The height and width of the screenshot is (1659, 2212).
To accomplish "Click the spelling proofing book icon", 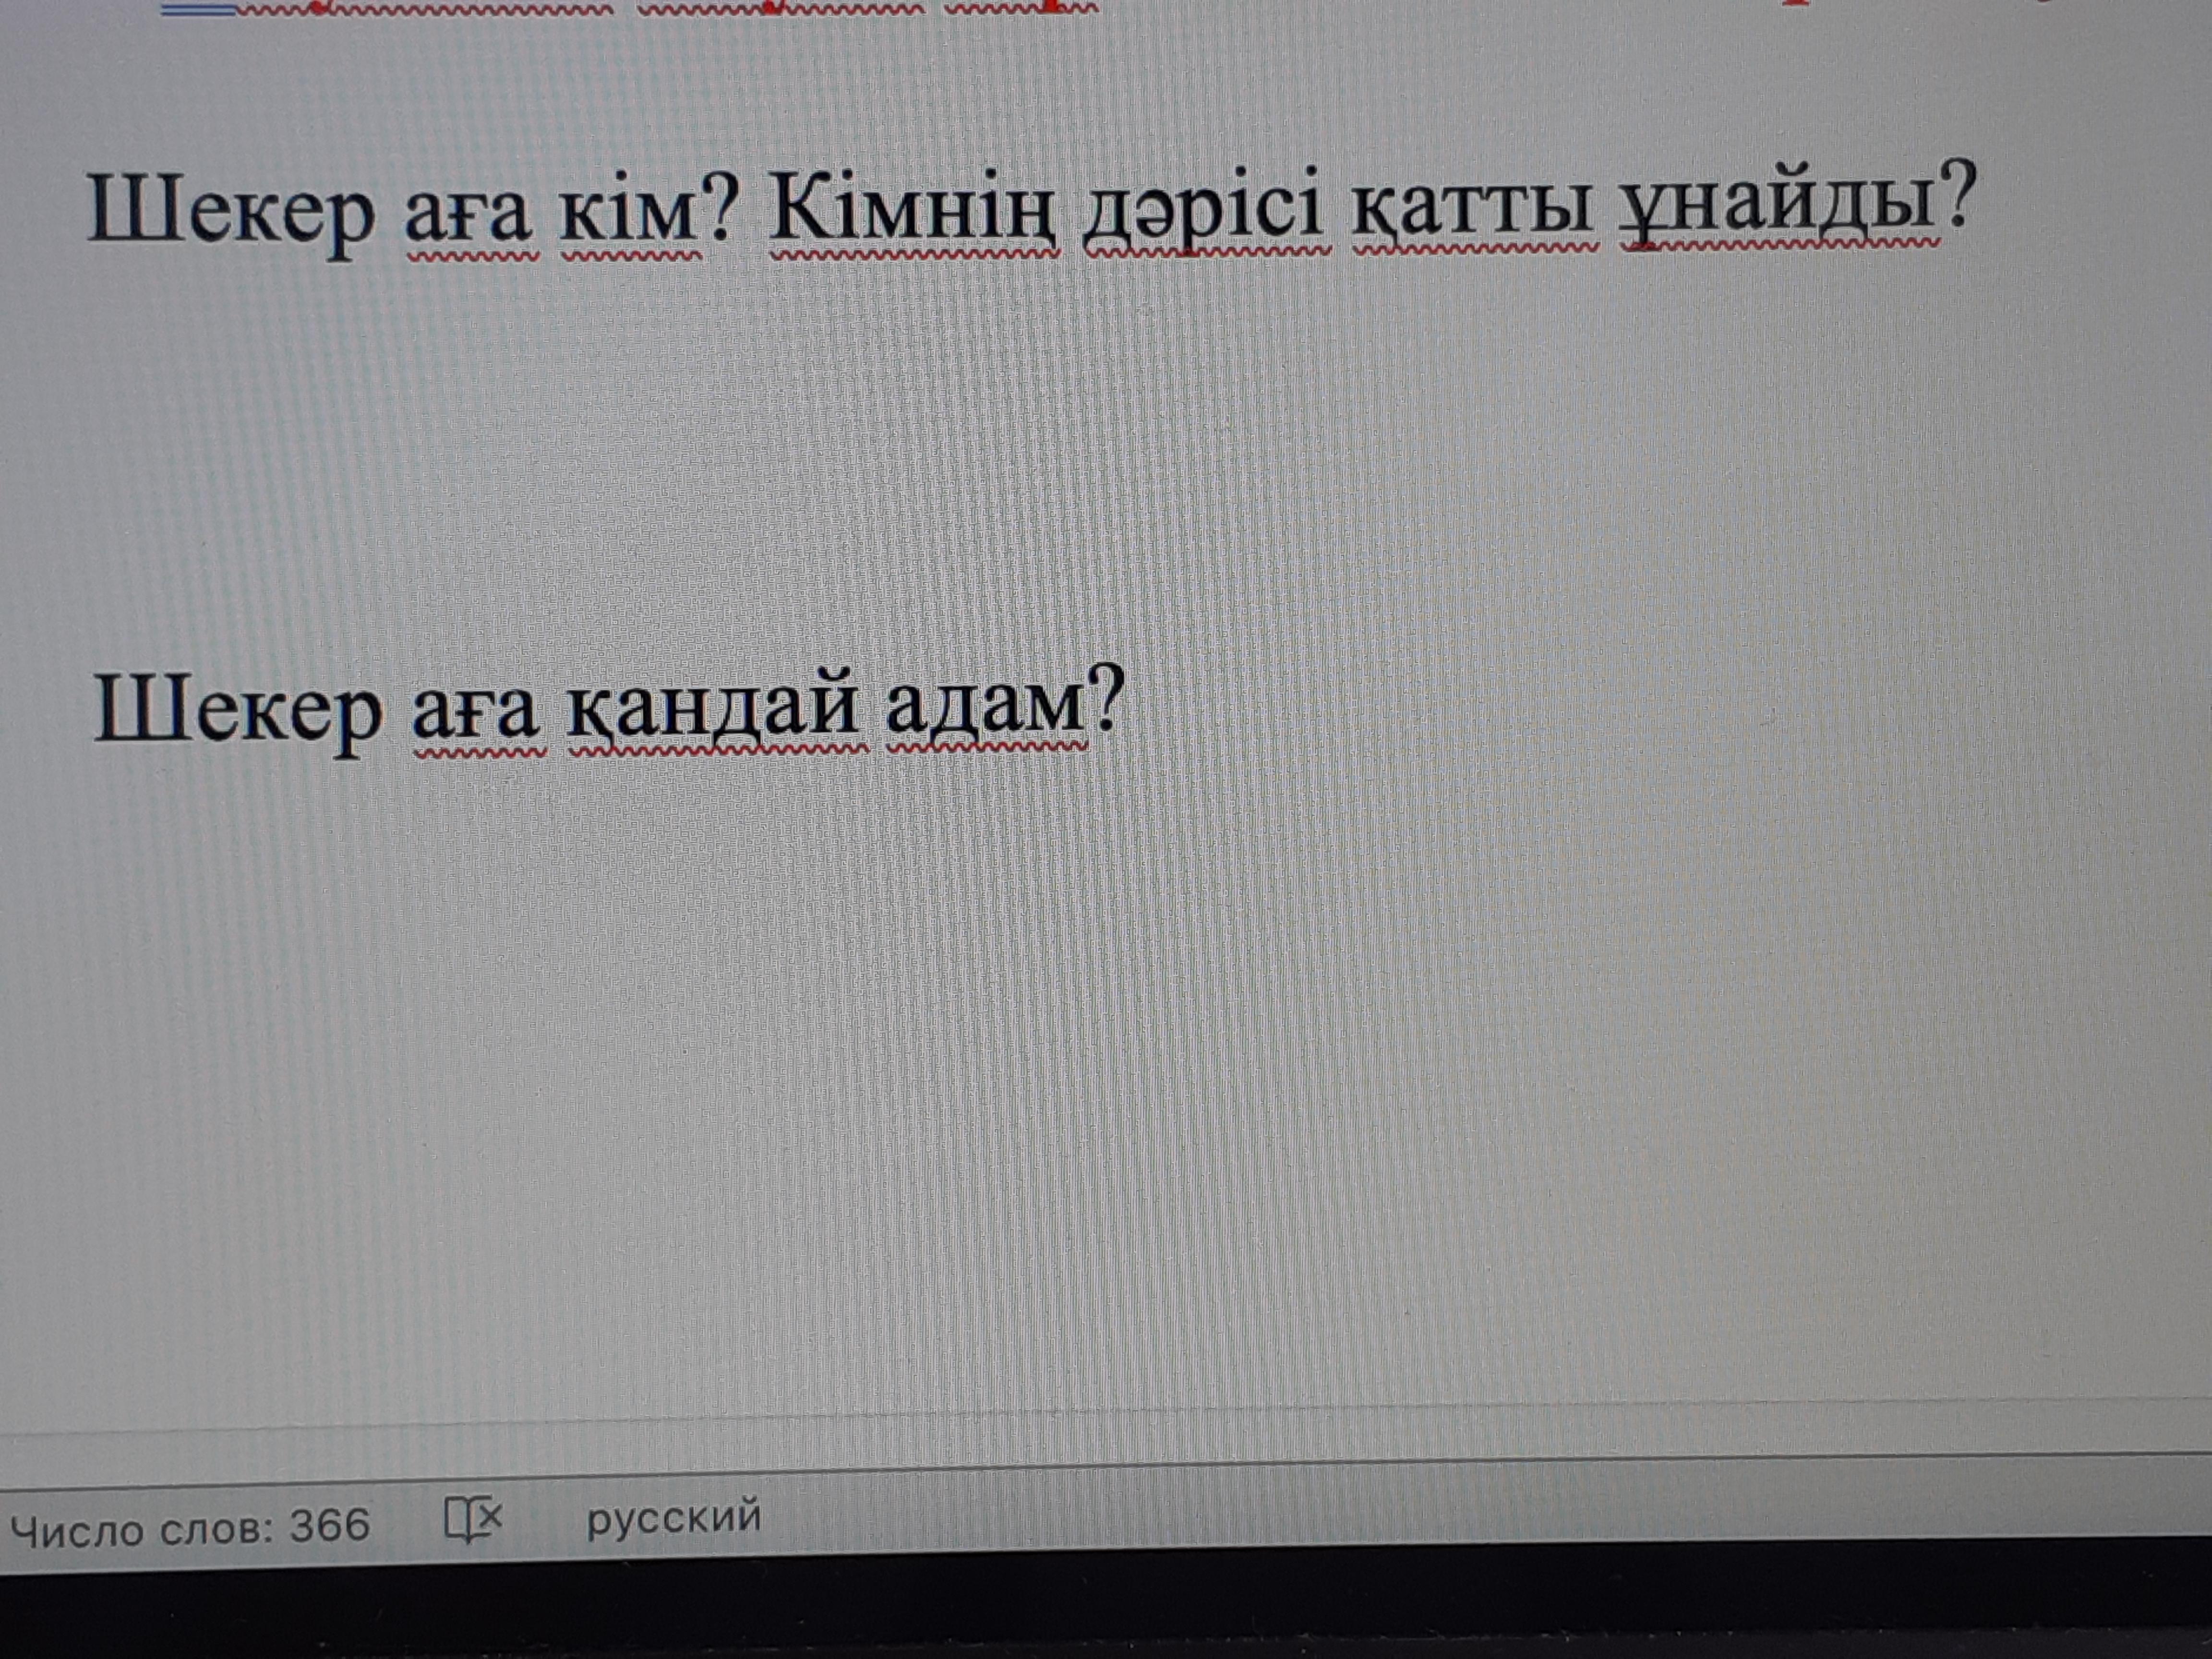I will click(x=473, y=1520).
